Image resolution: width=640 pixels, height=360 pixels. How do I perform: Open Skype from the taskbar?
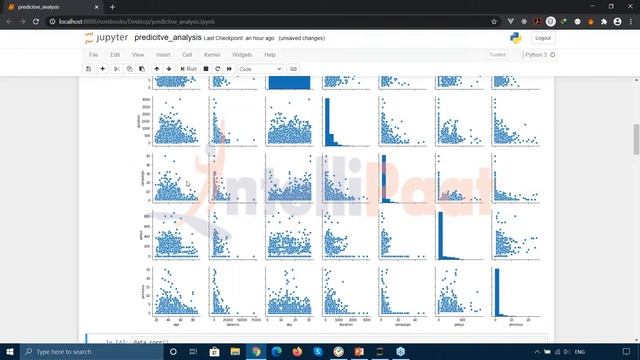318,351
